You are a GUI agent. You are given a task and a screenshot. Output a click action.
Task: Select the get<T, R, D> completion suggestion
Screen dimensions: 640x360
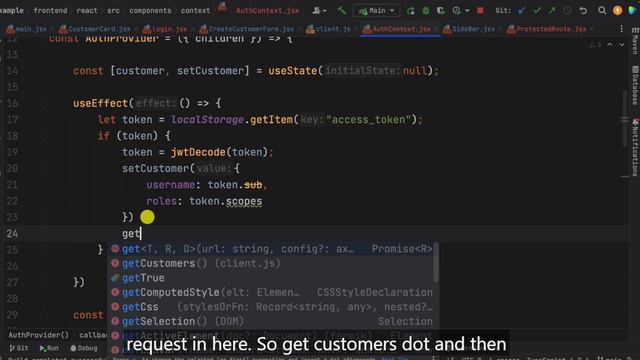(x=271, y=249)
